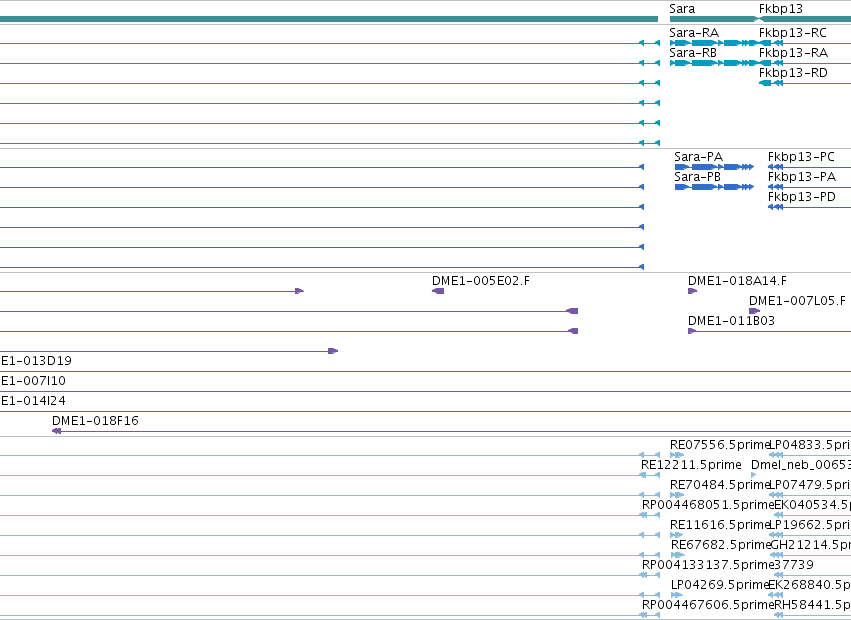Open the RE12211.5prime EST label

[x=691, y=465]
